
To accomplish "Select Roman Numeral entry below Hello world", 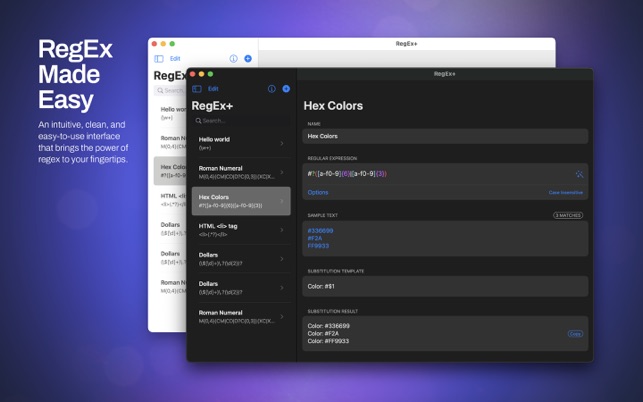I will coord(241,172).
